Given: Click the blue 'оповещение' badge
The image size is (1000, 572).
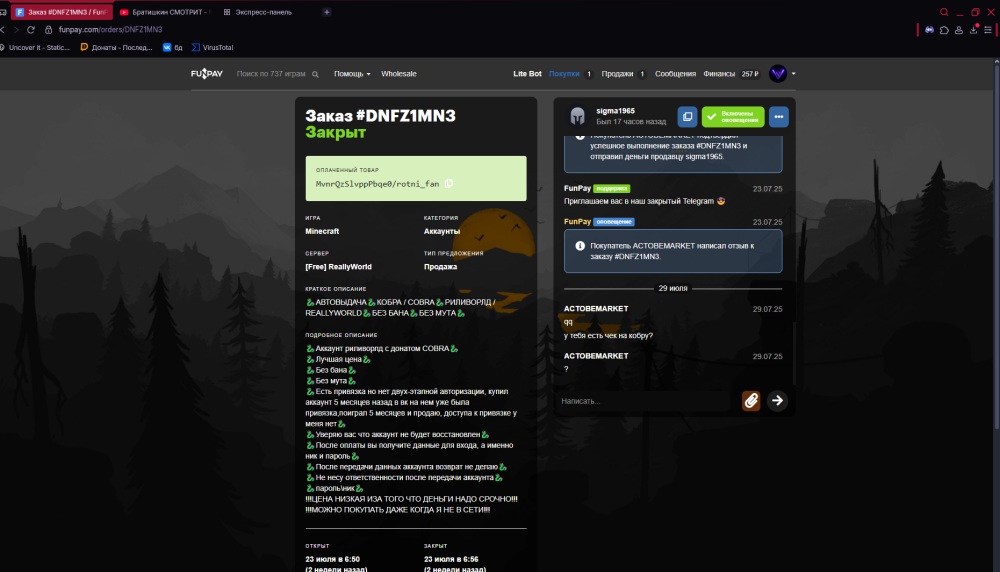Looking at the screenshot, I should pyautogui.click(x=614, y=222).
